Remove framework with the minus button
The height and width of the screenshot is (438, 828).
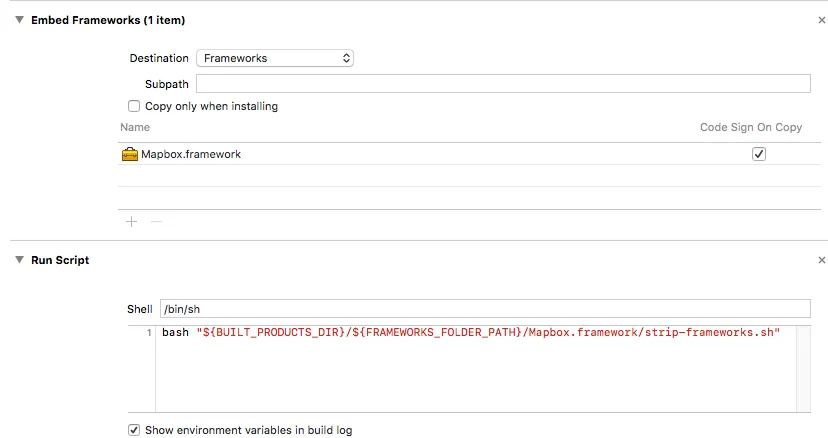pos(156,221)
